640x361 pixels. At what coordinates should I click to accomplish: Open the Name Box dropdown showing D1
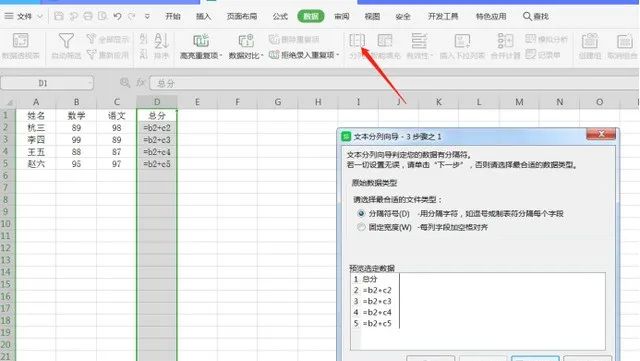90,83
